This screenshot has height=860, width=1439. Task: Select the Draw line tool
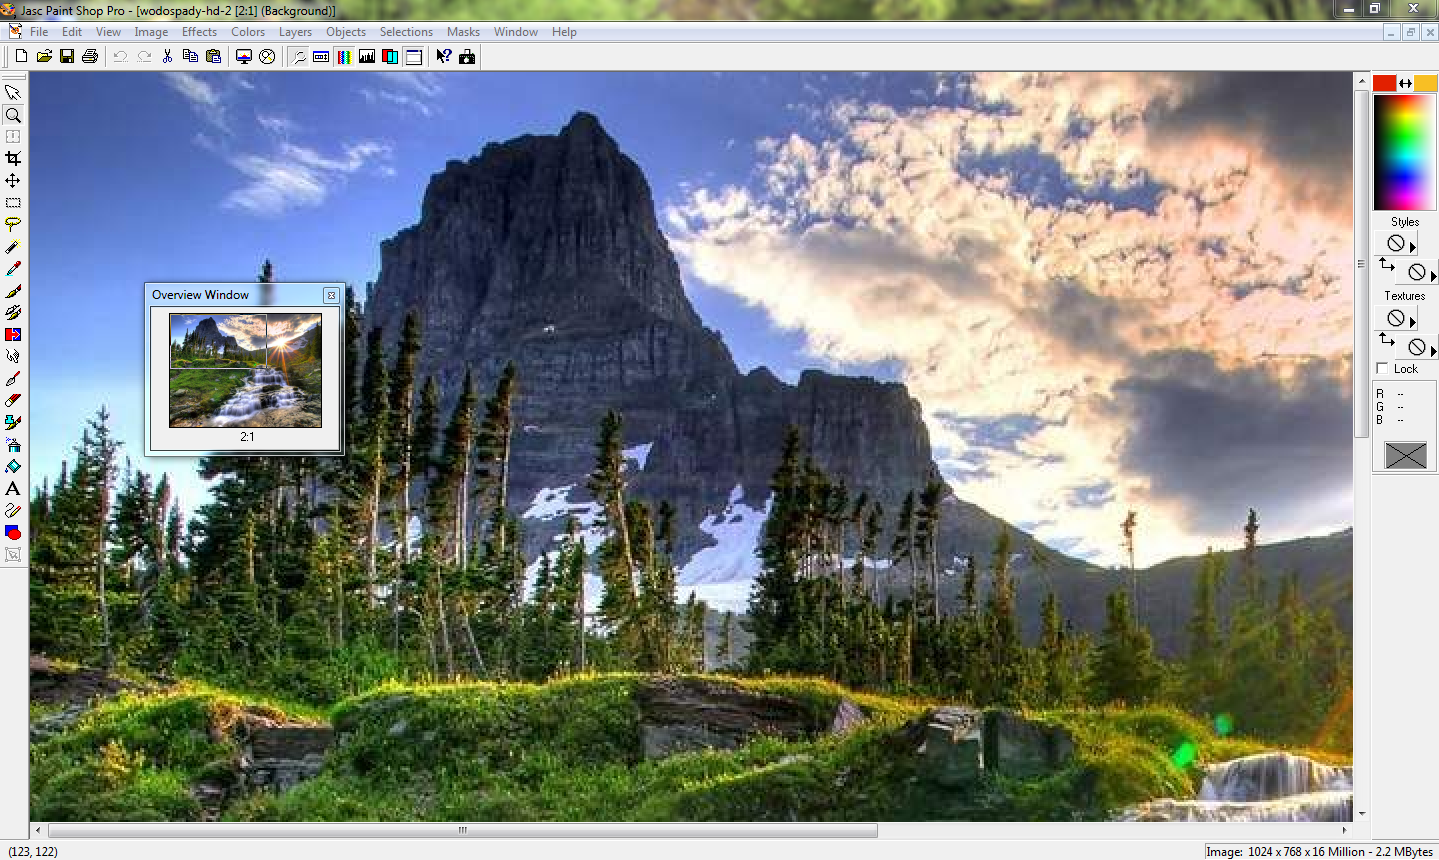click(13, 510)
